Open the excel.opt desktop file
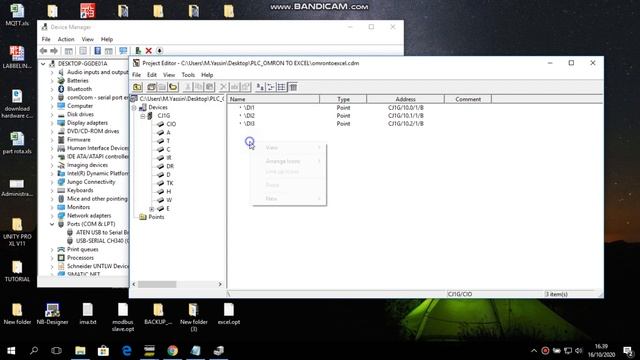640x360 pixels. pos(229,314)
